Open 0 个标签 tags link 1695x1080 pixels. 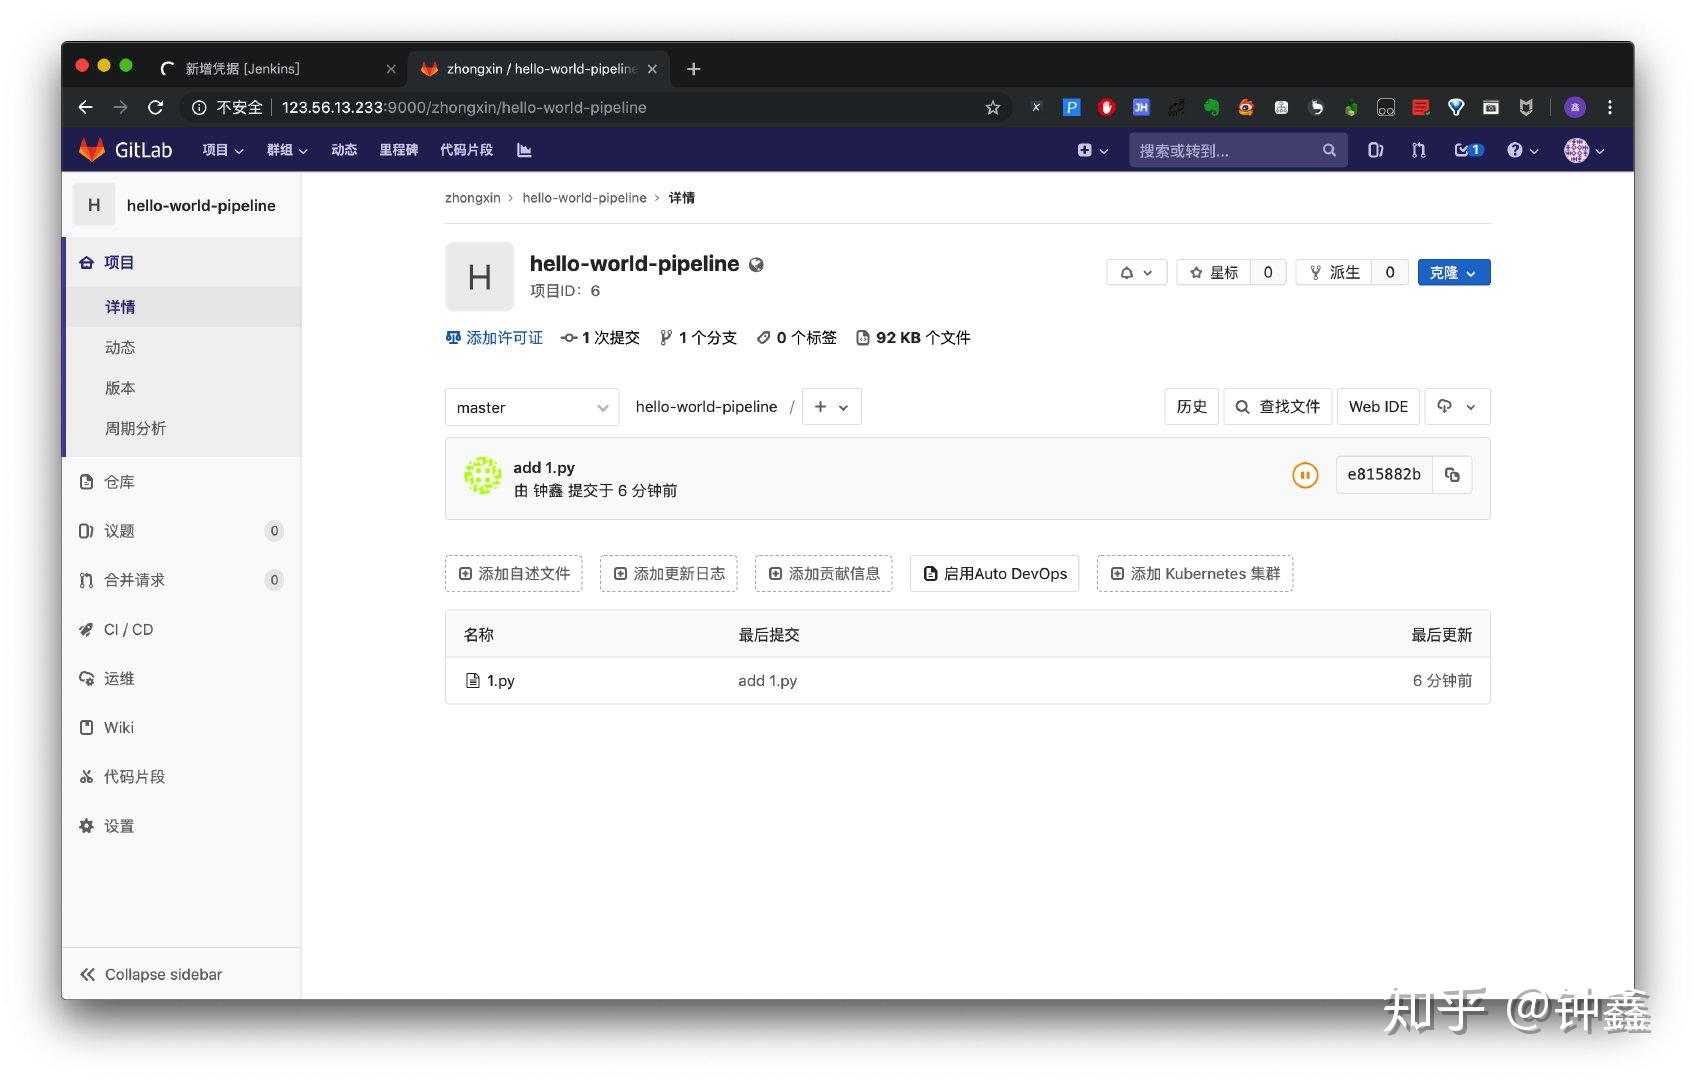click(797, 338)
